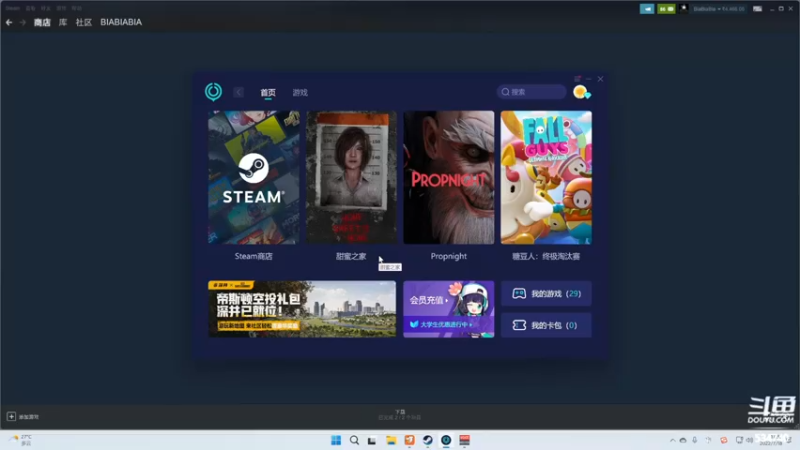Open the weather widget on the taskbar

point(20,440)
